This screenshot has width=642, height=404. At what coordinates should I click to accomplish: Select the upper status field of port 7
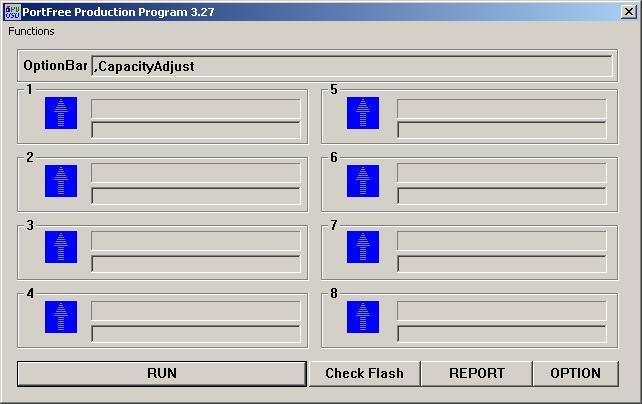(502, 241)
